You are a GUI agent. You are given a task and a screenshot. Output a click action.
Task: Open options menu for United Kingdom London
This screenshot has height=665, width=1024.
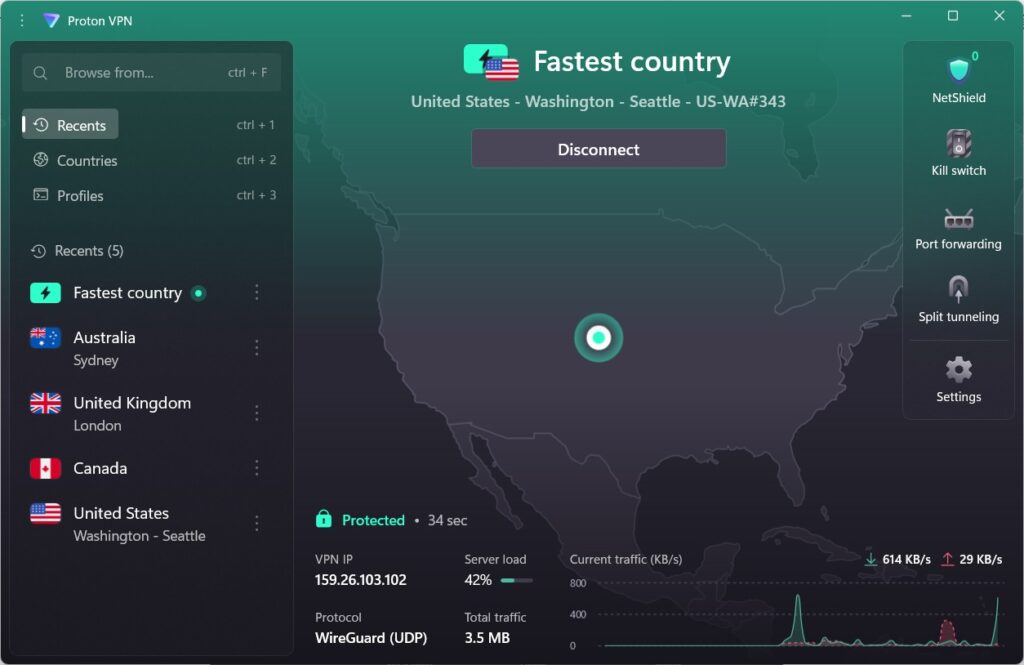click(257, 413)
